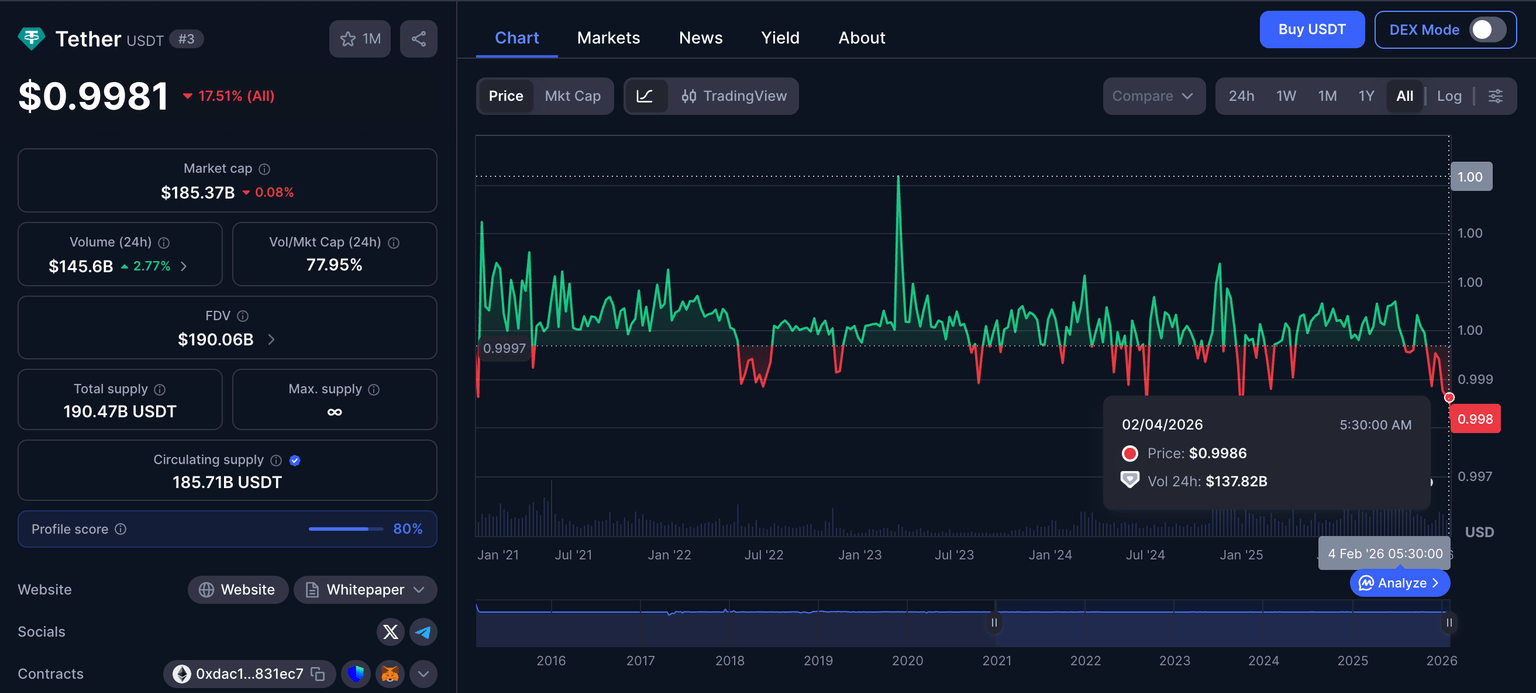Open the Compare dropdown
Image resolution: width=1536 pixels, height=693 pixels.
coord(1153,96)
